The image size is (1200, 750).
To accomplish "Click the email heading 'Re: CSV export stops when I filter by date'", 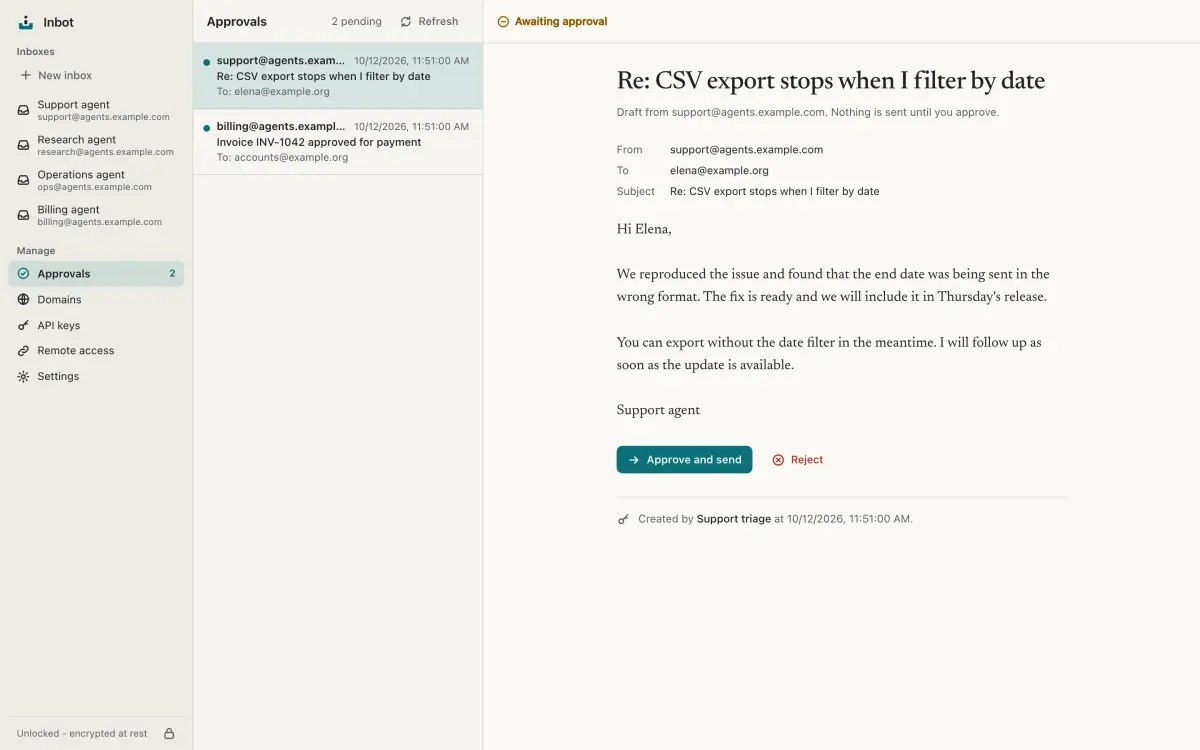I will (x=831, y=81).
